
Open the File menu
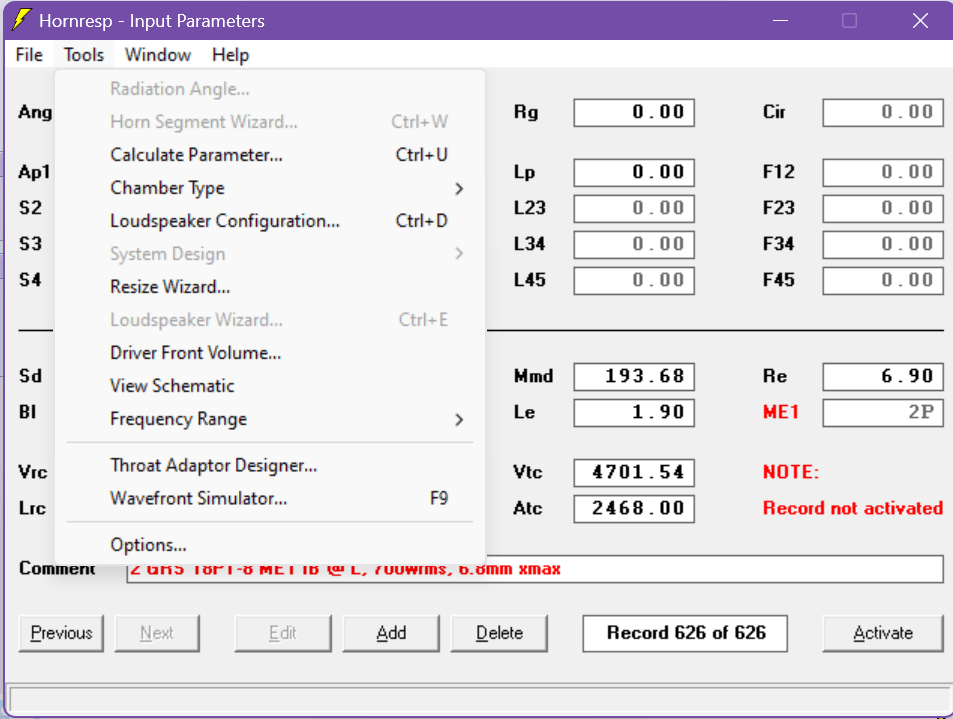[x=29, y=55]
